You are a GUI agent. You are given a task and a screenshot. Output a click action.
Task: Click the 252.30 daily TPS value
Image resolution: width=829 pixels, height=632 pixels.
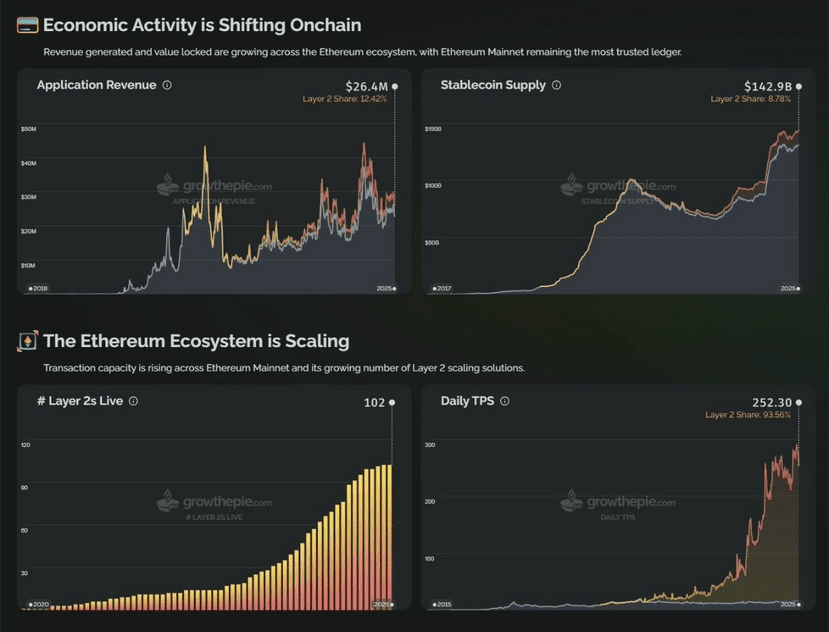pyautogui.click(x=772, y=402)
